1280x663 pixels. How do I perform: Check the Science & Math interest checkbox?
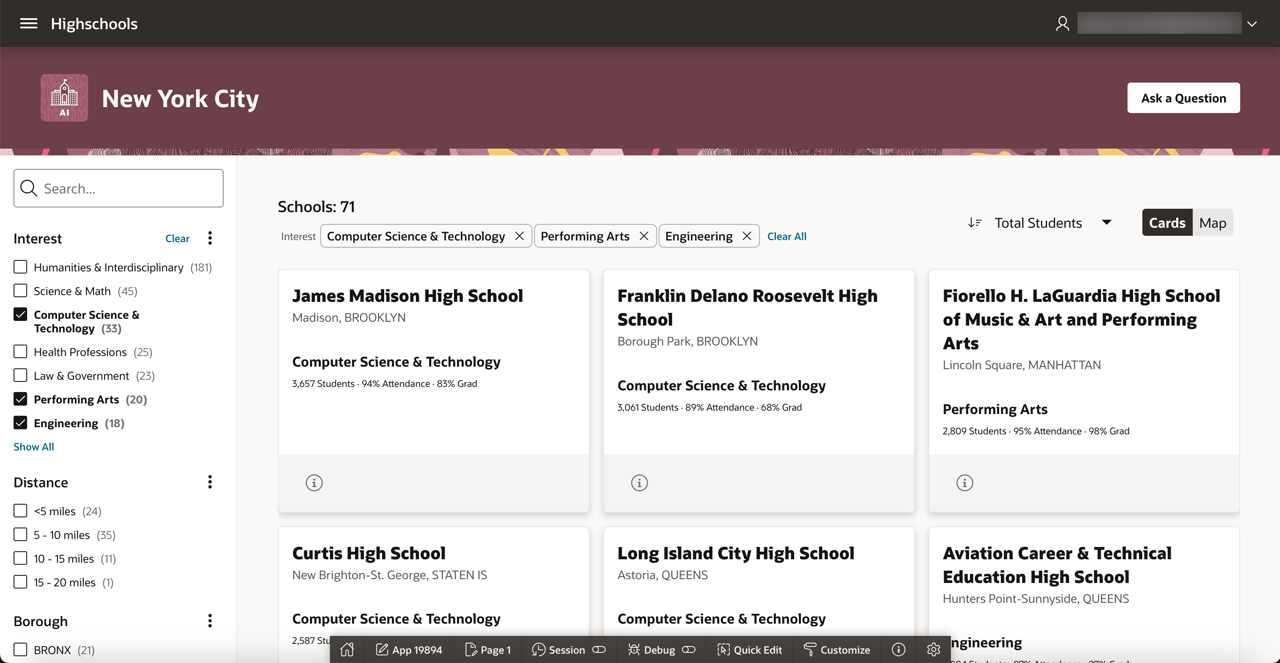click(x=20, y=291)
